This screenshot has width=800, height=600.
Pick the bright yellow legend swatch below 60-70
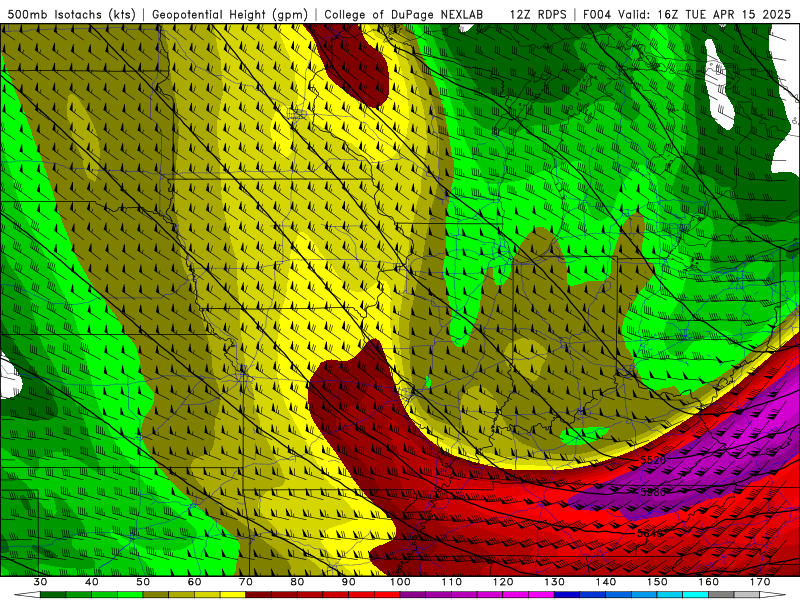(233, 595)
